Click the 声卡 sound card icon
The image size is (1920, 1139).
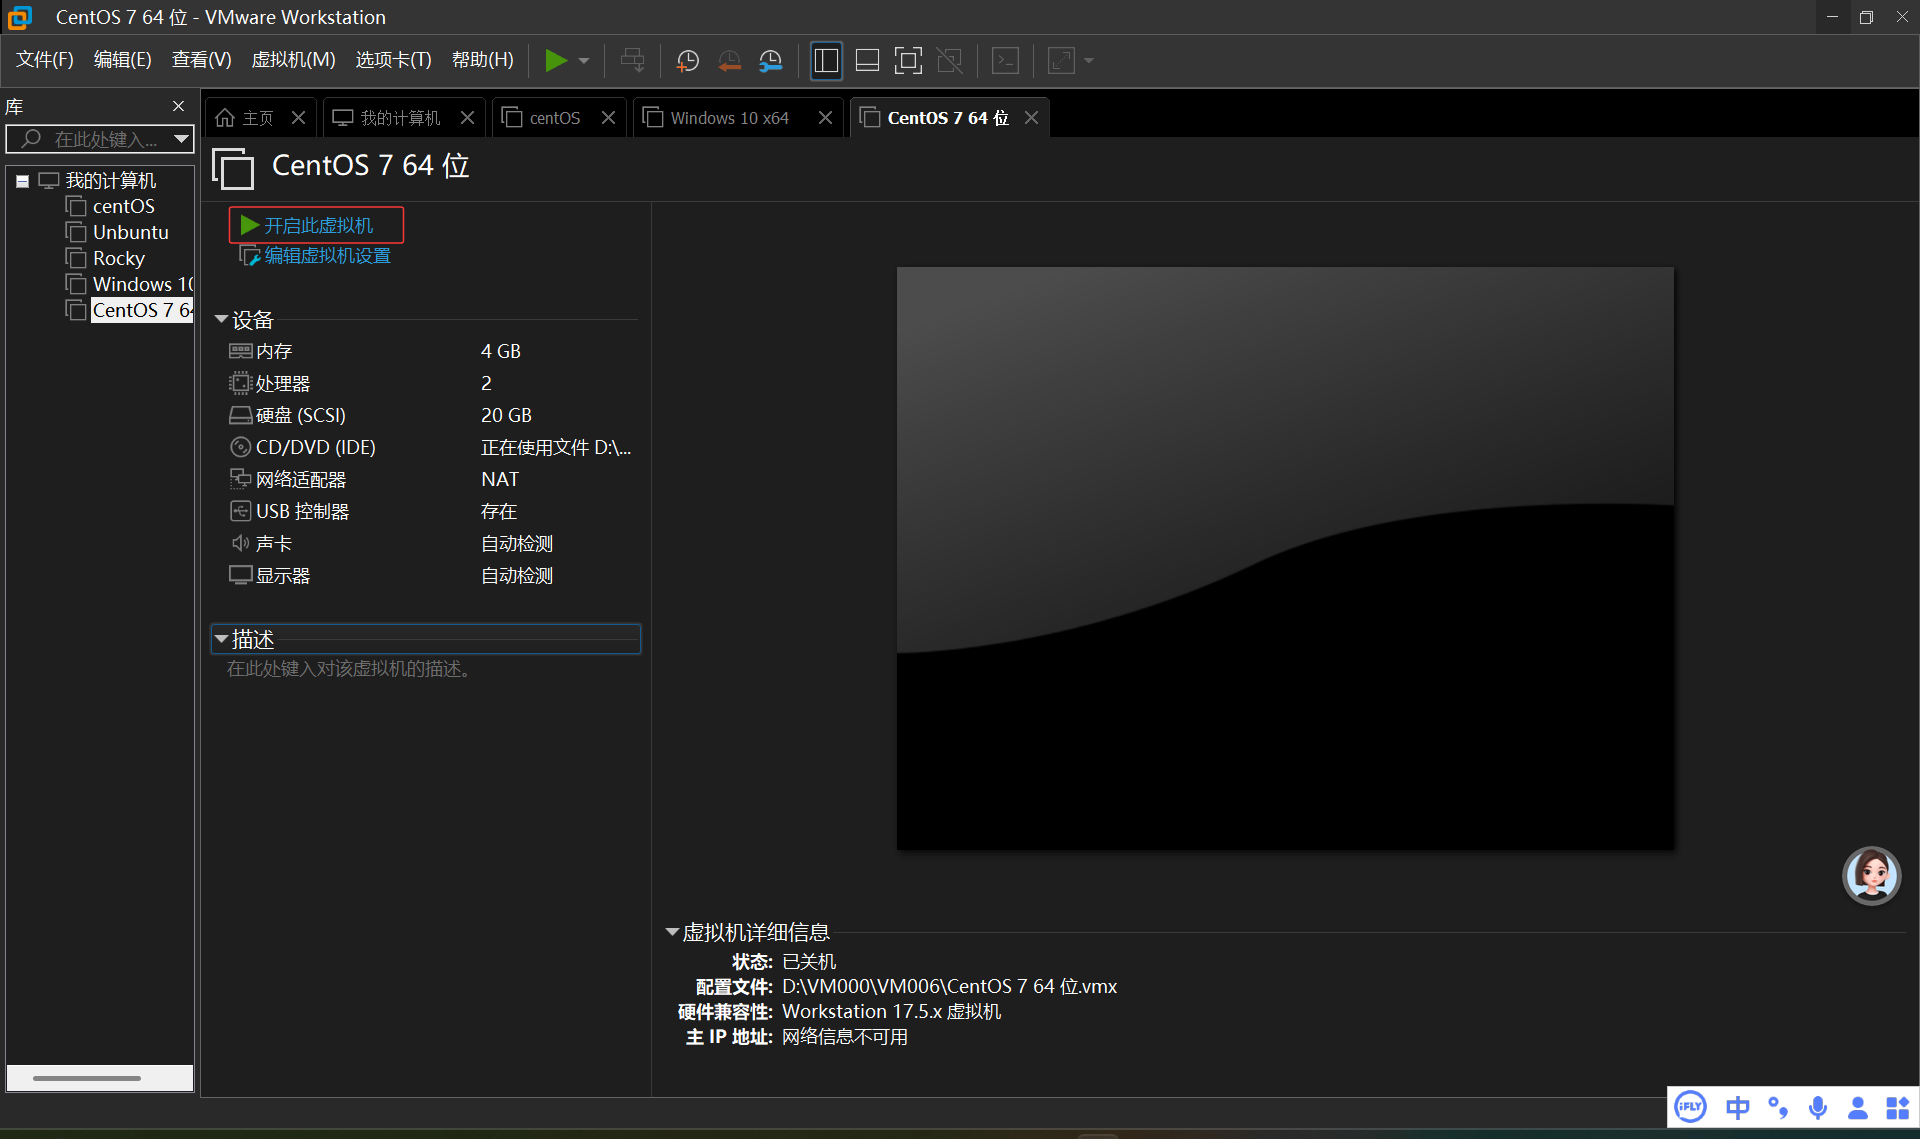pyautogui.click(x=240, y=543)
